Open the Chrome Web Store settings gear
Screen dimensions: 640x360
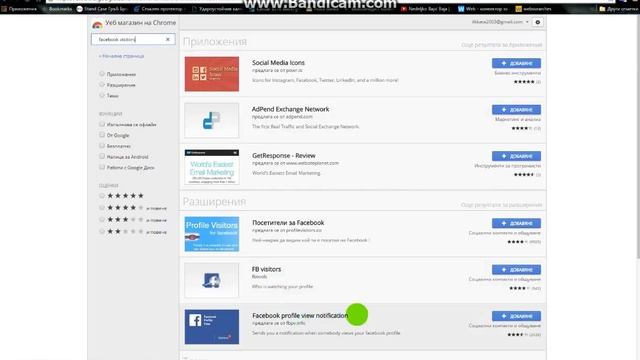(x=538, y=22)
